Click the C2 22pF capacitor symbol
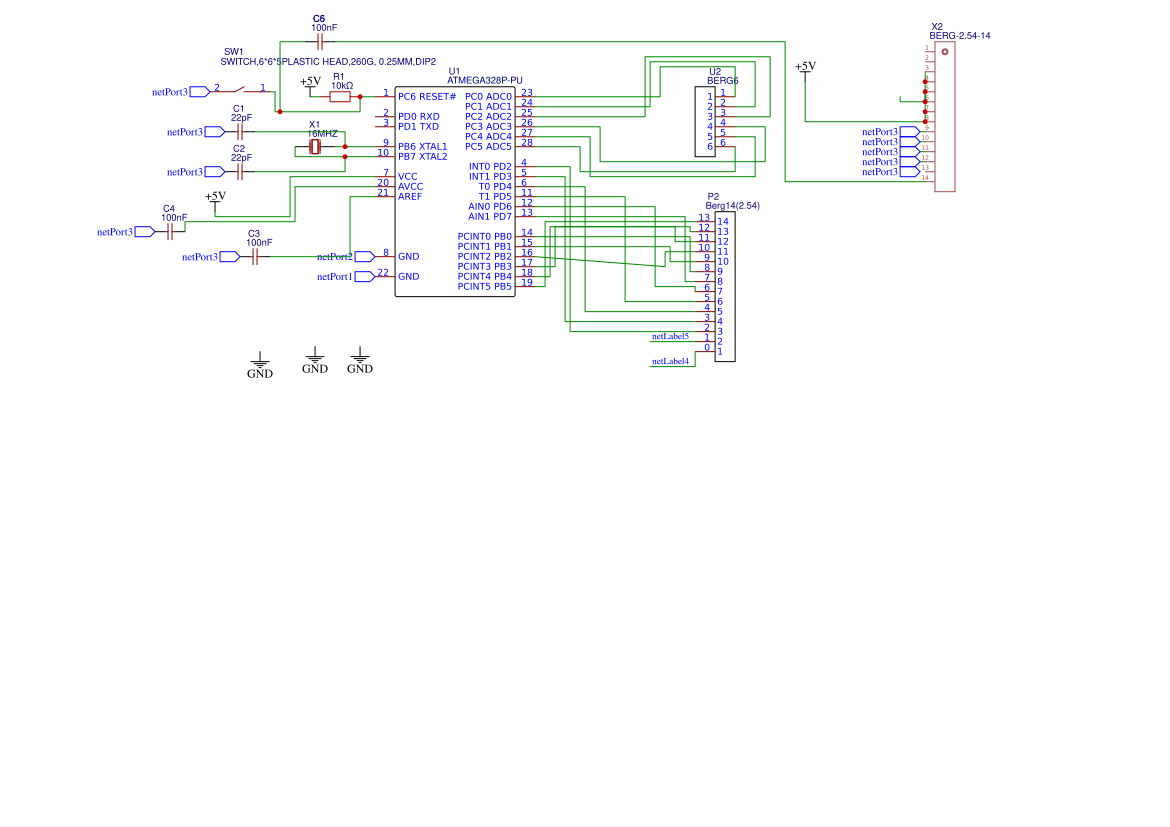 click(239, 172)
